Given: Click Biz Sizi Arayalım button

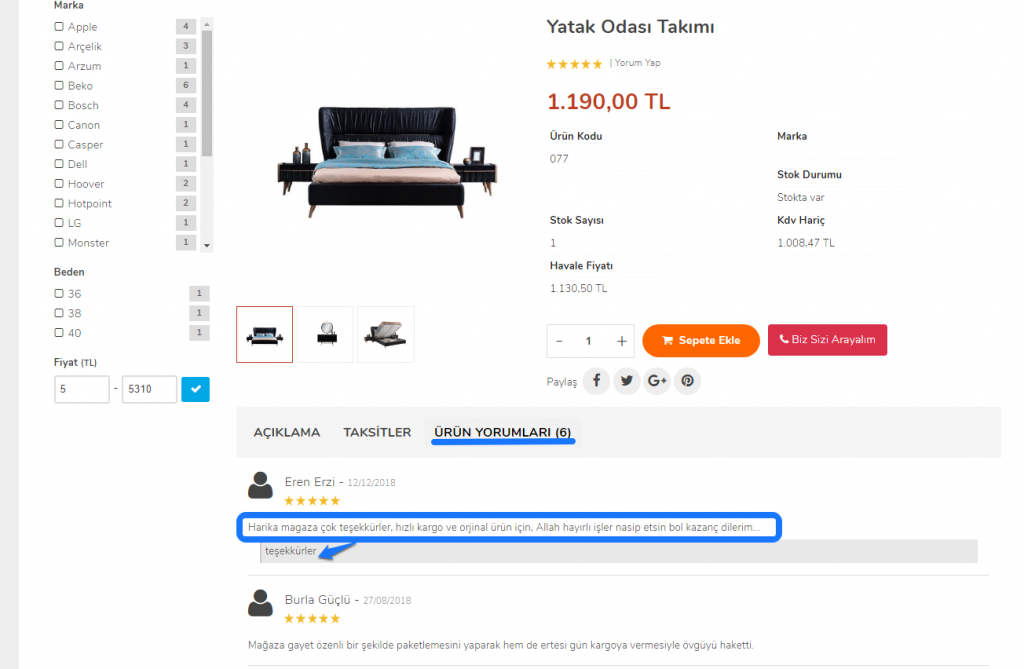Looking at the screenshot, I should coord(827,340).
